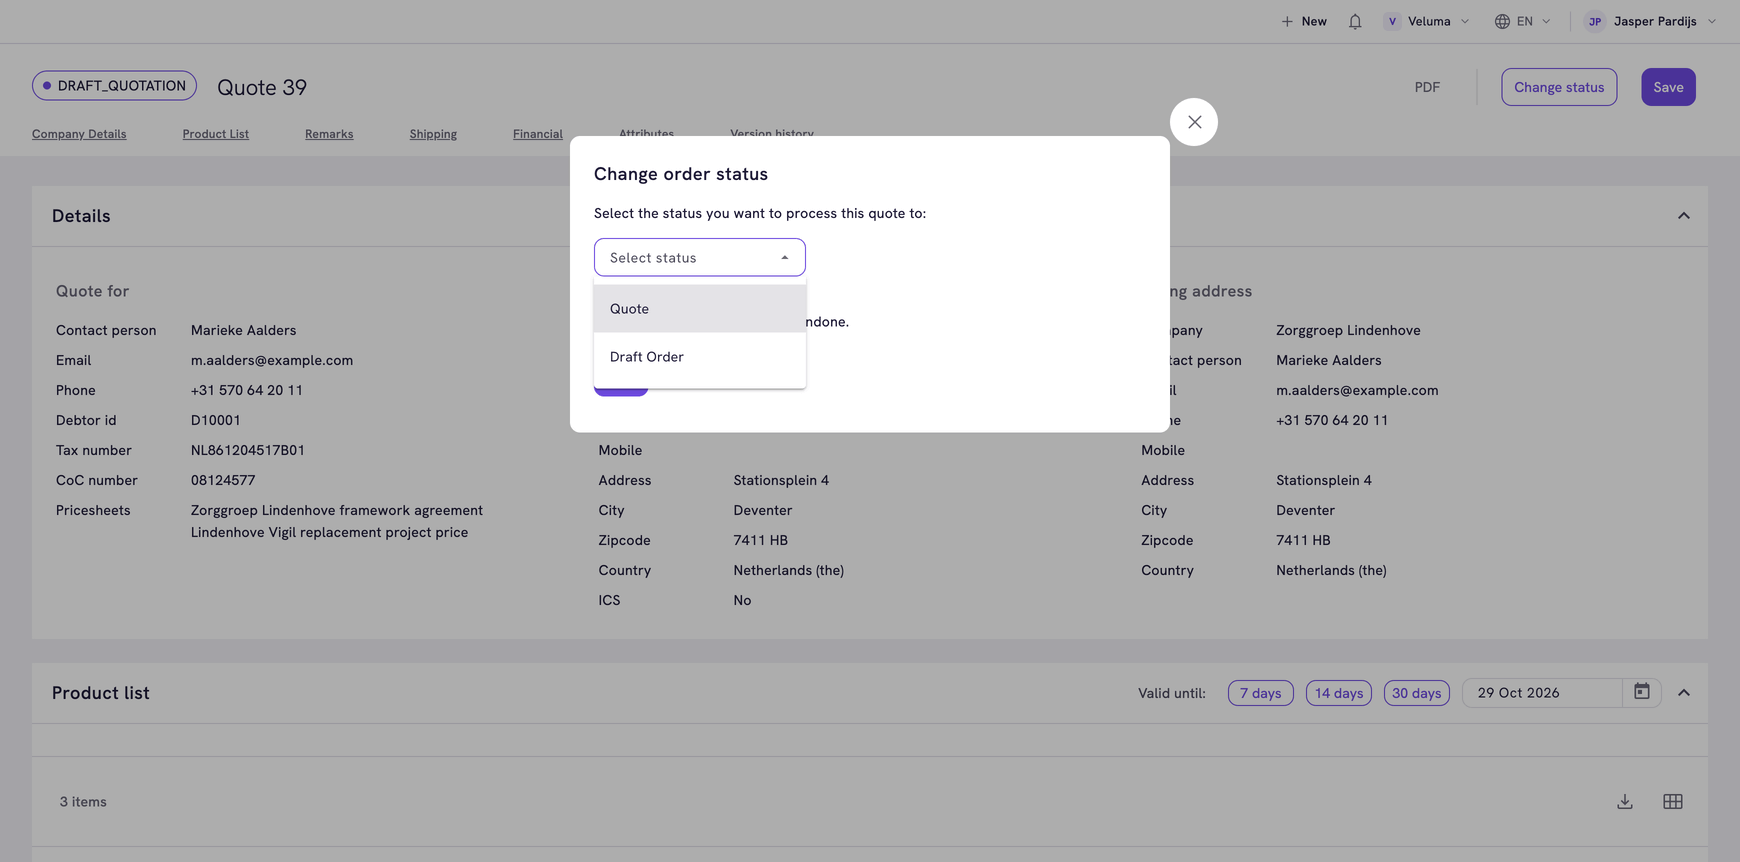Image resolution: width=1740 pixels, height=862 pixels.
Task: Collapse the Details section
Action: click(x=1684, y=216)
